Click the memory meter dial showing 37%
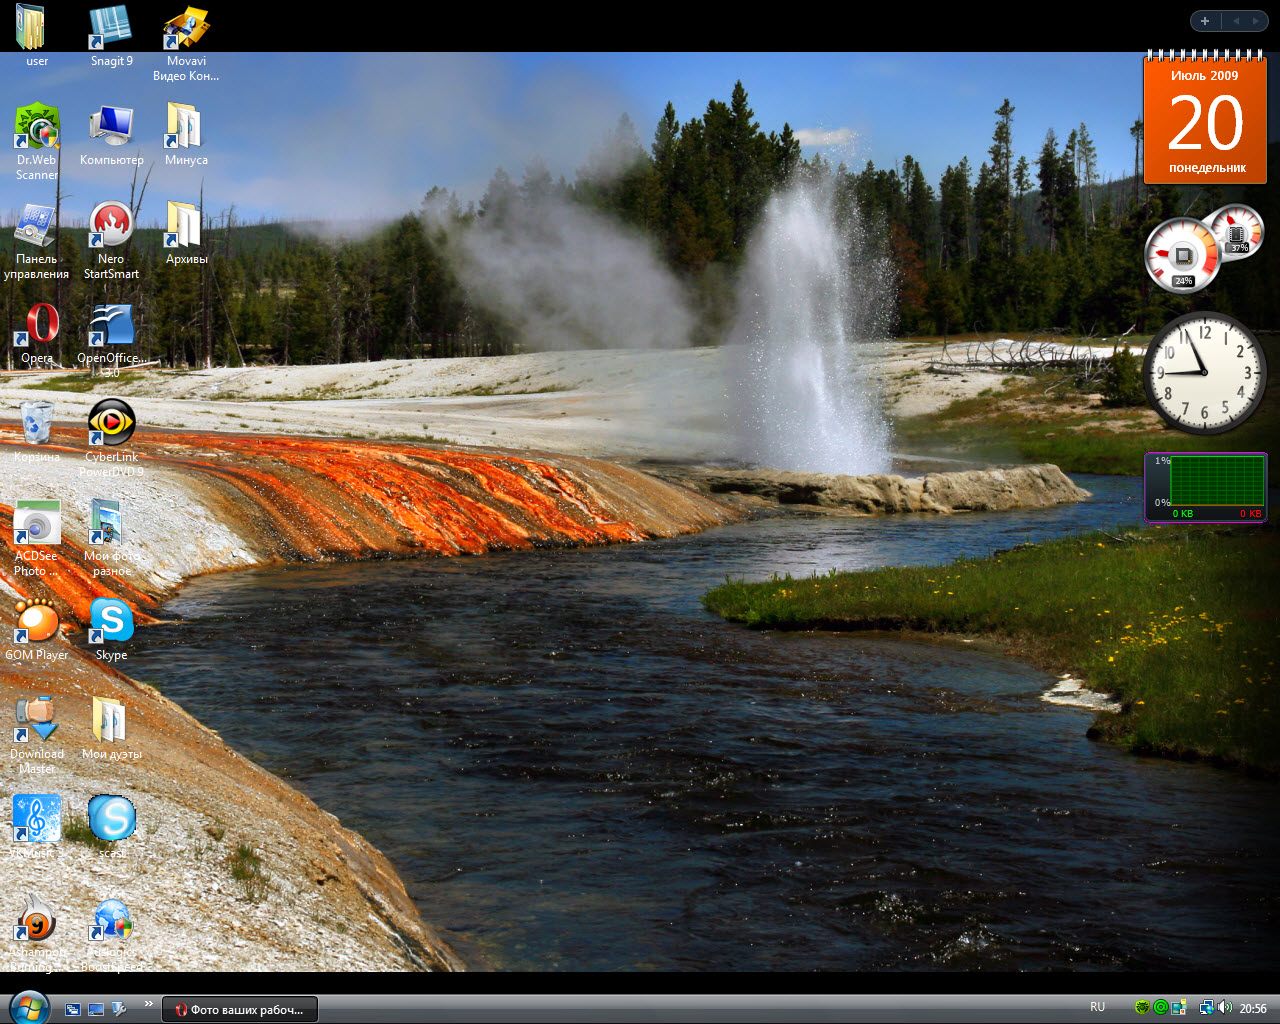The image size is (1280, 1024). click(1237, 230)
